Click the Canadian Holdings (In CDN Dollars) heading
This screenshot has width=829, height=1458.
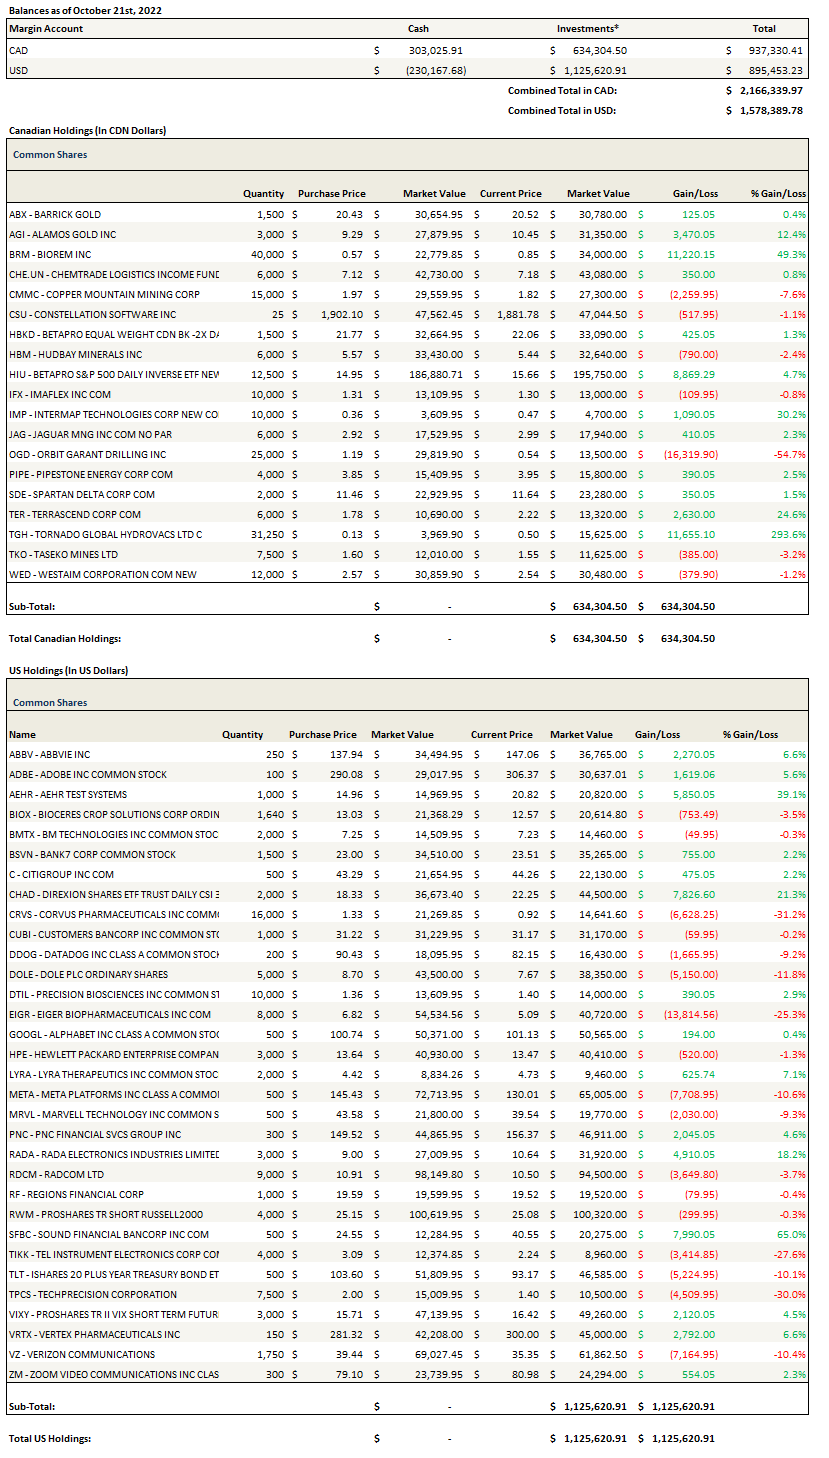click(87, 131)
